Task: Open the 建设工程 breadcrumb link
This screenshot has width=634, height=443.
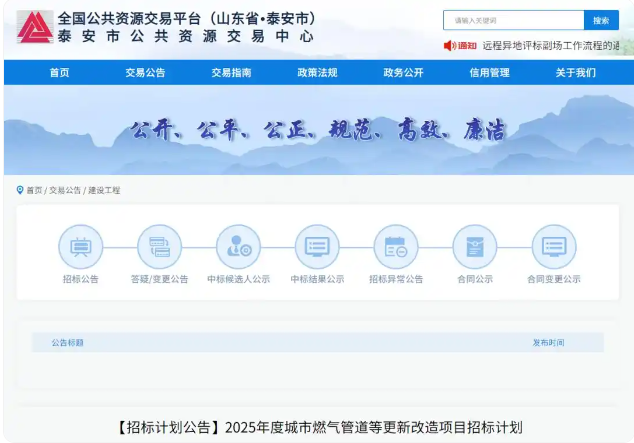Action: [x=104, y=190]
